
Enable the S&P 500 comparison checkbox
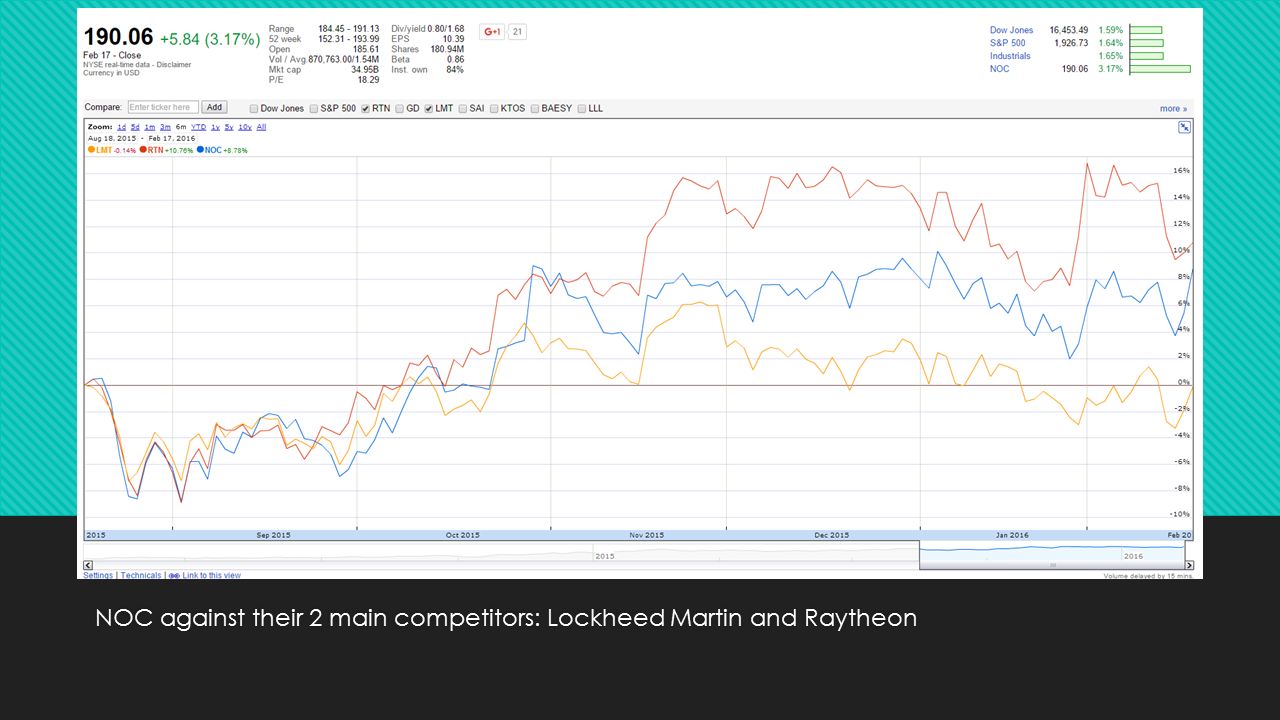[x=314, y=108]
